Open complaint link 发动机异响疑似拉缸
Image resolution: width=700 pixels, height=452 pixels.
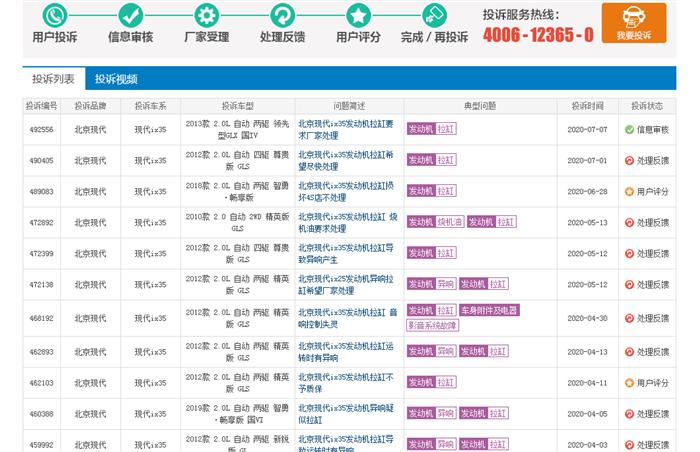coord(346,414)
